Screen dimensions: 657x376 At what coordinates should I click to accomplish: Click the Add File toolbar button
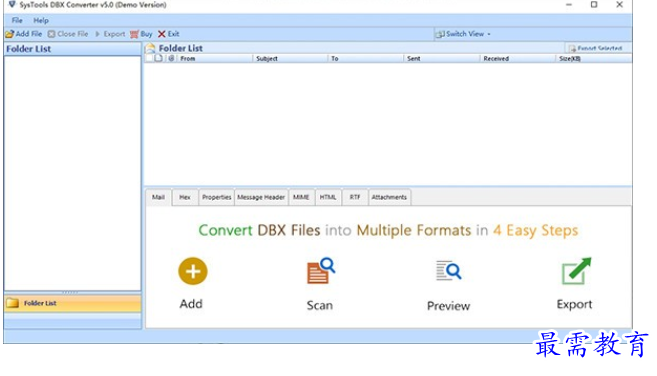tap(24, 34)
